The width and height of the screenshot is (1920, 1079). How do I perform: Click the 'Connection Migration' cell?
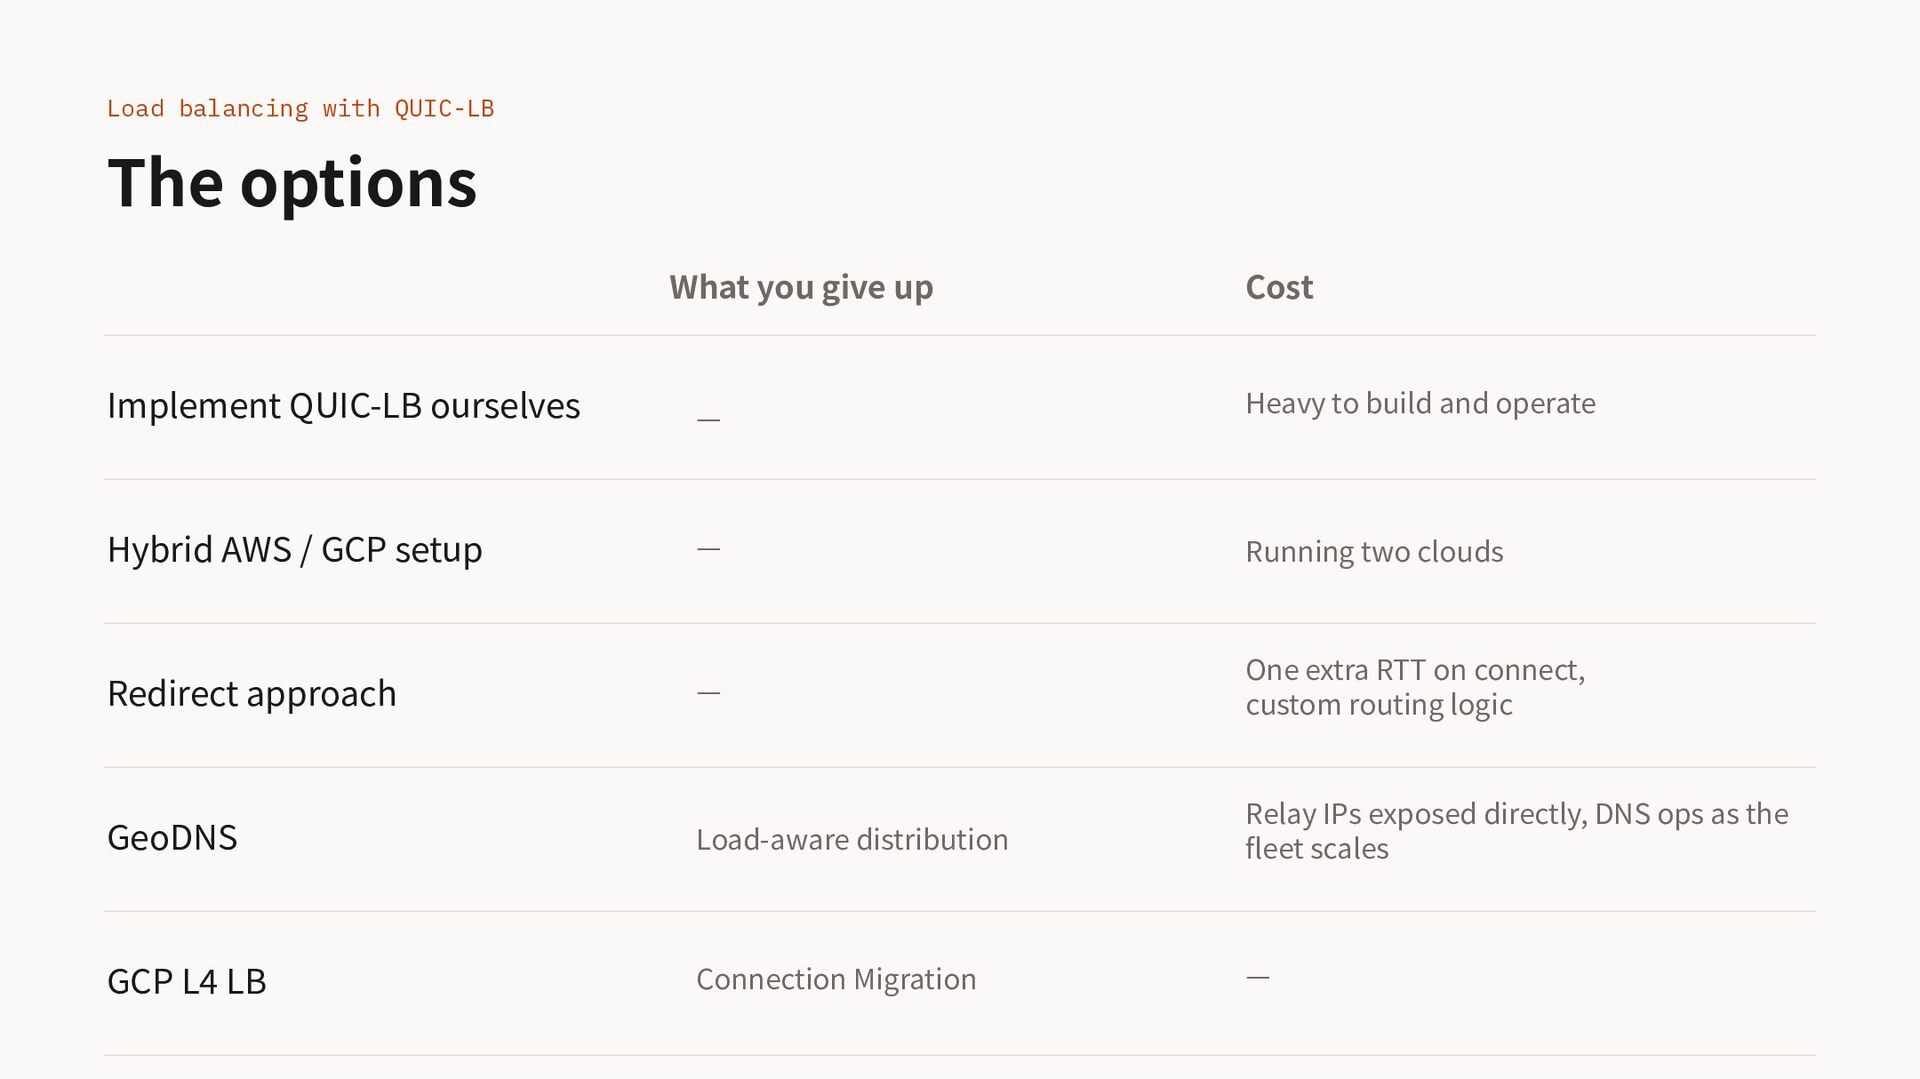[x=836, y=980]
